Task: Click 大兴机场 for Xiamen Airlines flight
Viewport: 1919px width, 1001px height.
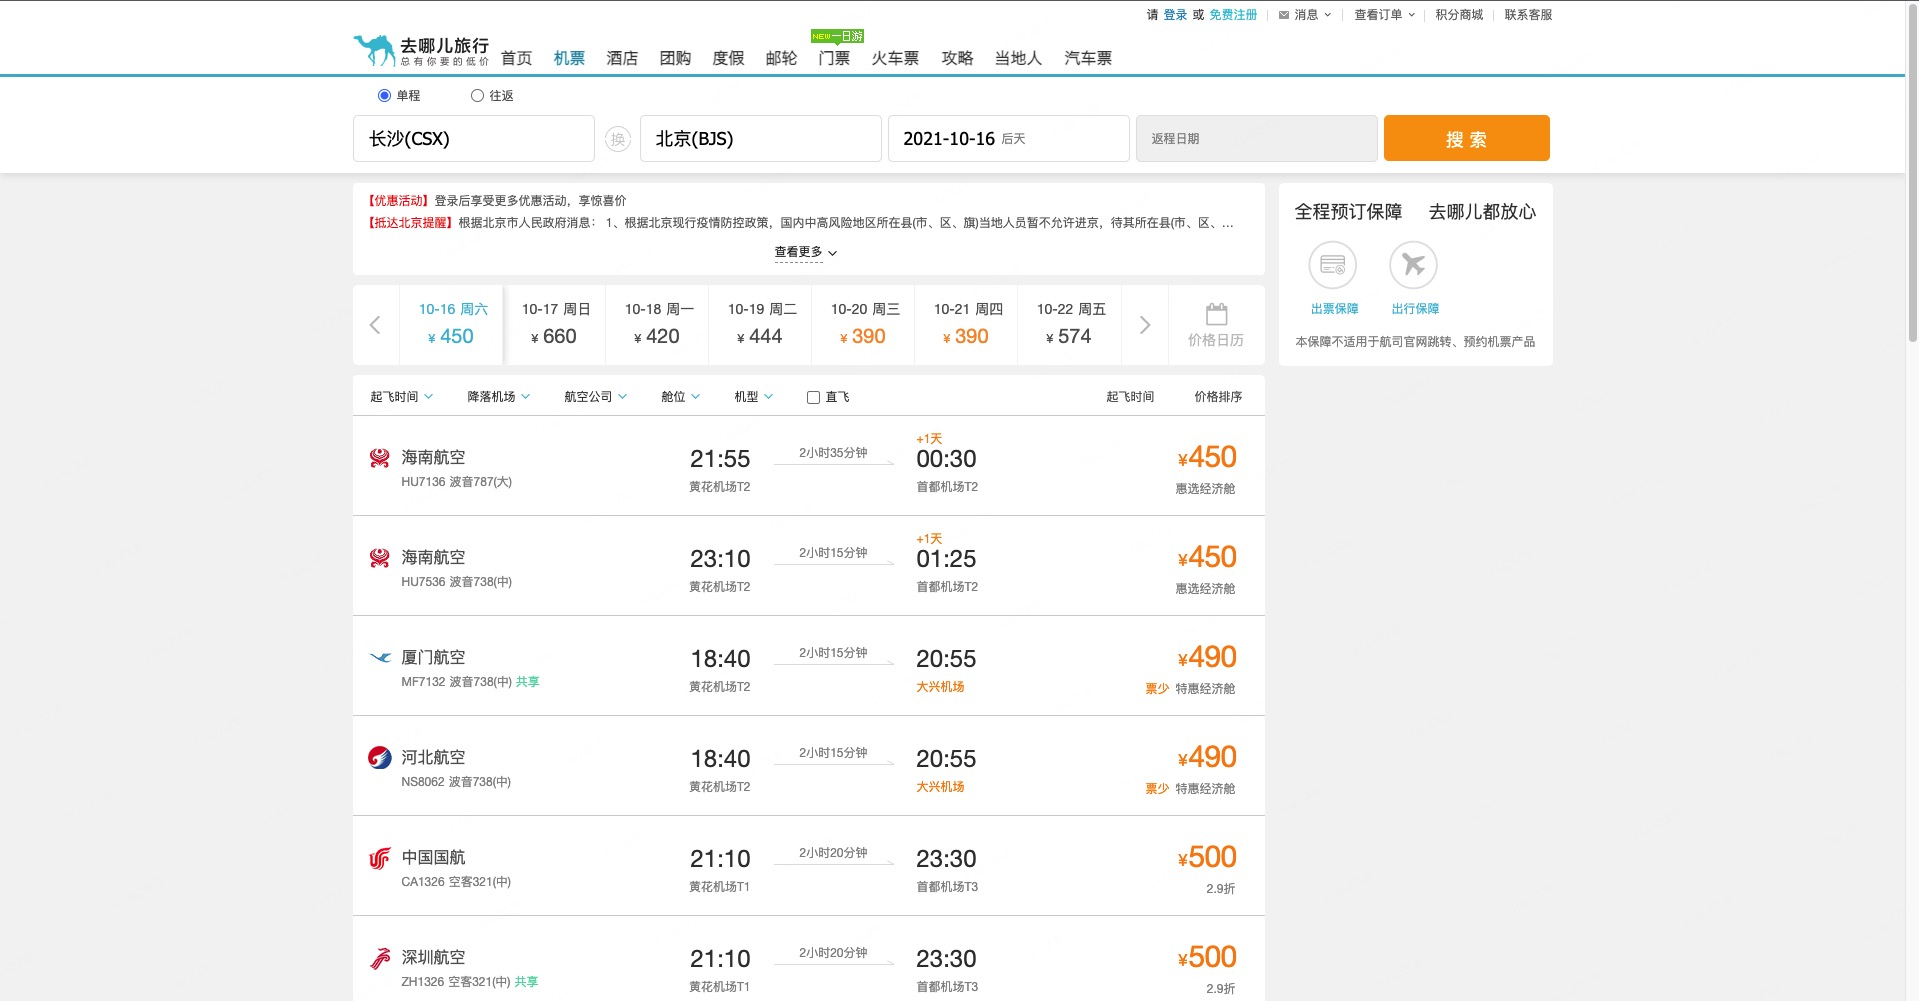Action: coord(940,687)
